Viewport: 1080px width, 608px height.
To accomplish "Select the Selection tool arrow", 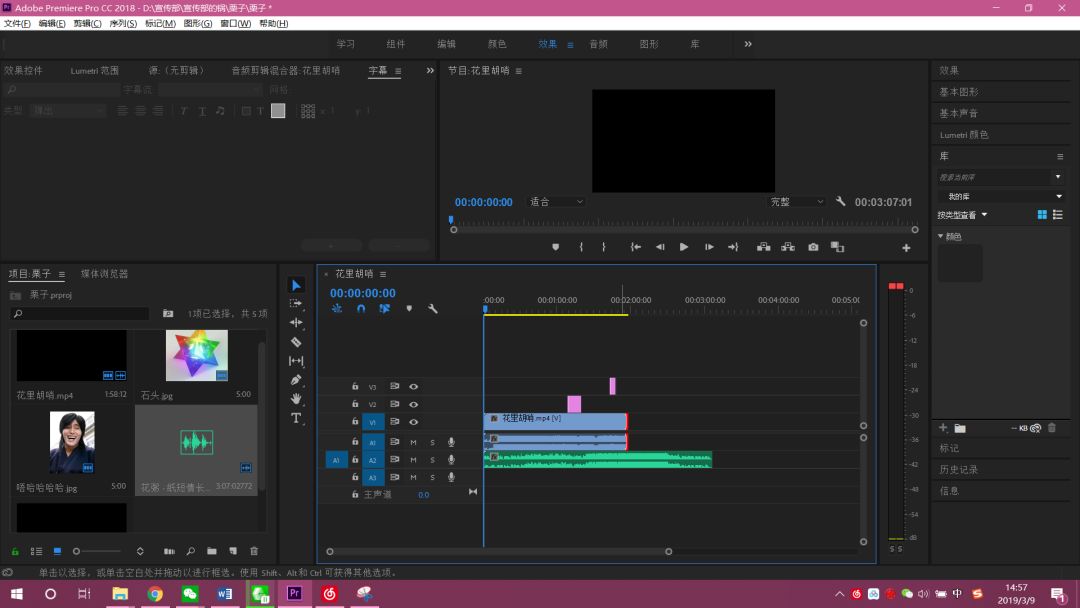I will tap(296, 285).
